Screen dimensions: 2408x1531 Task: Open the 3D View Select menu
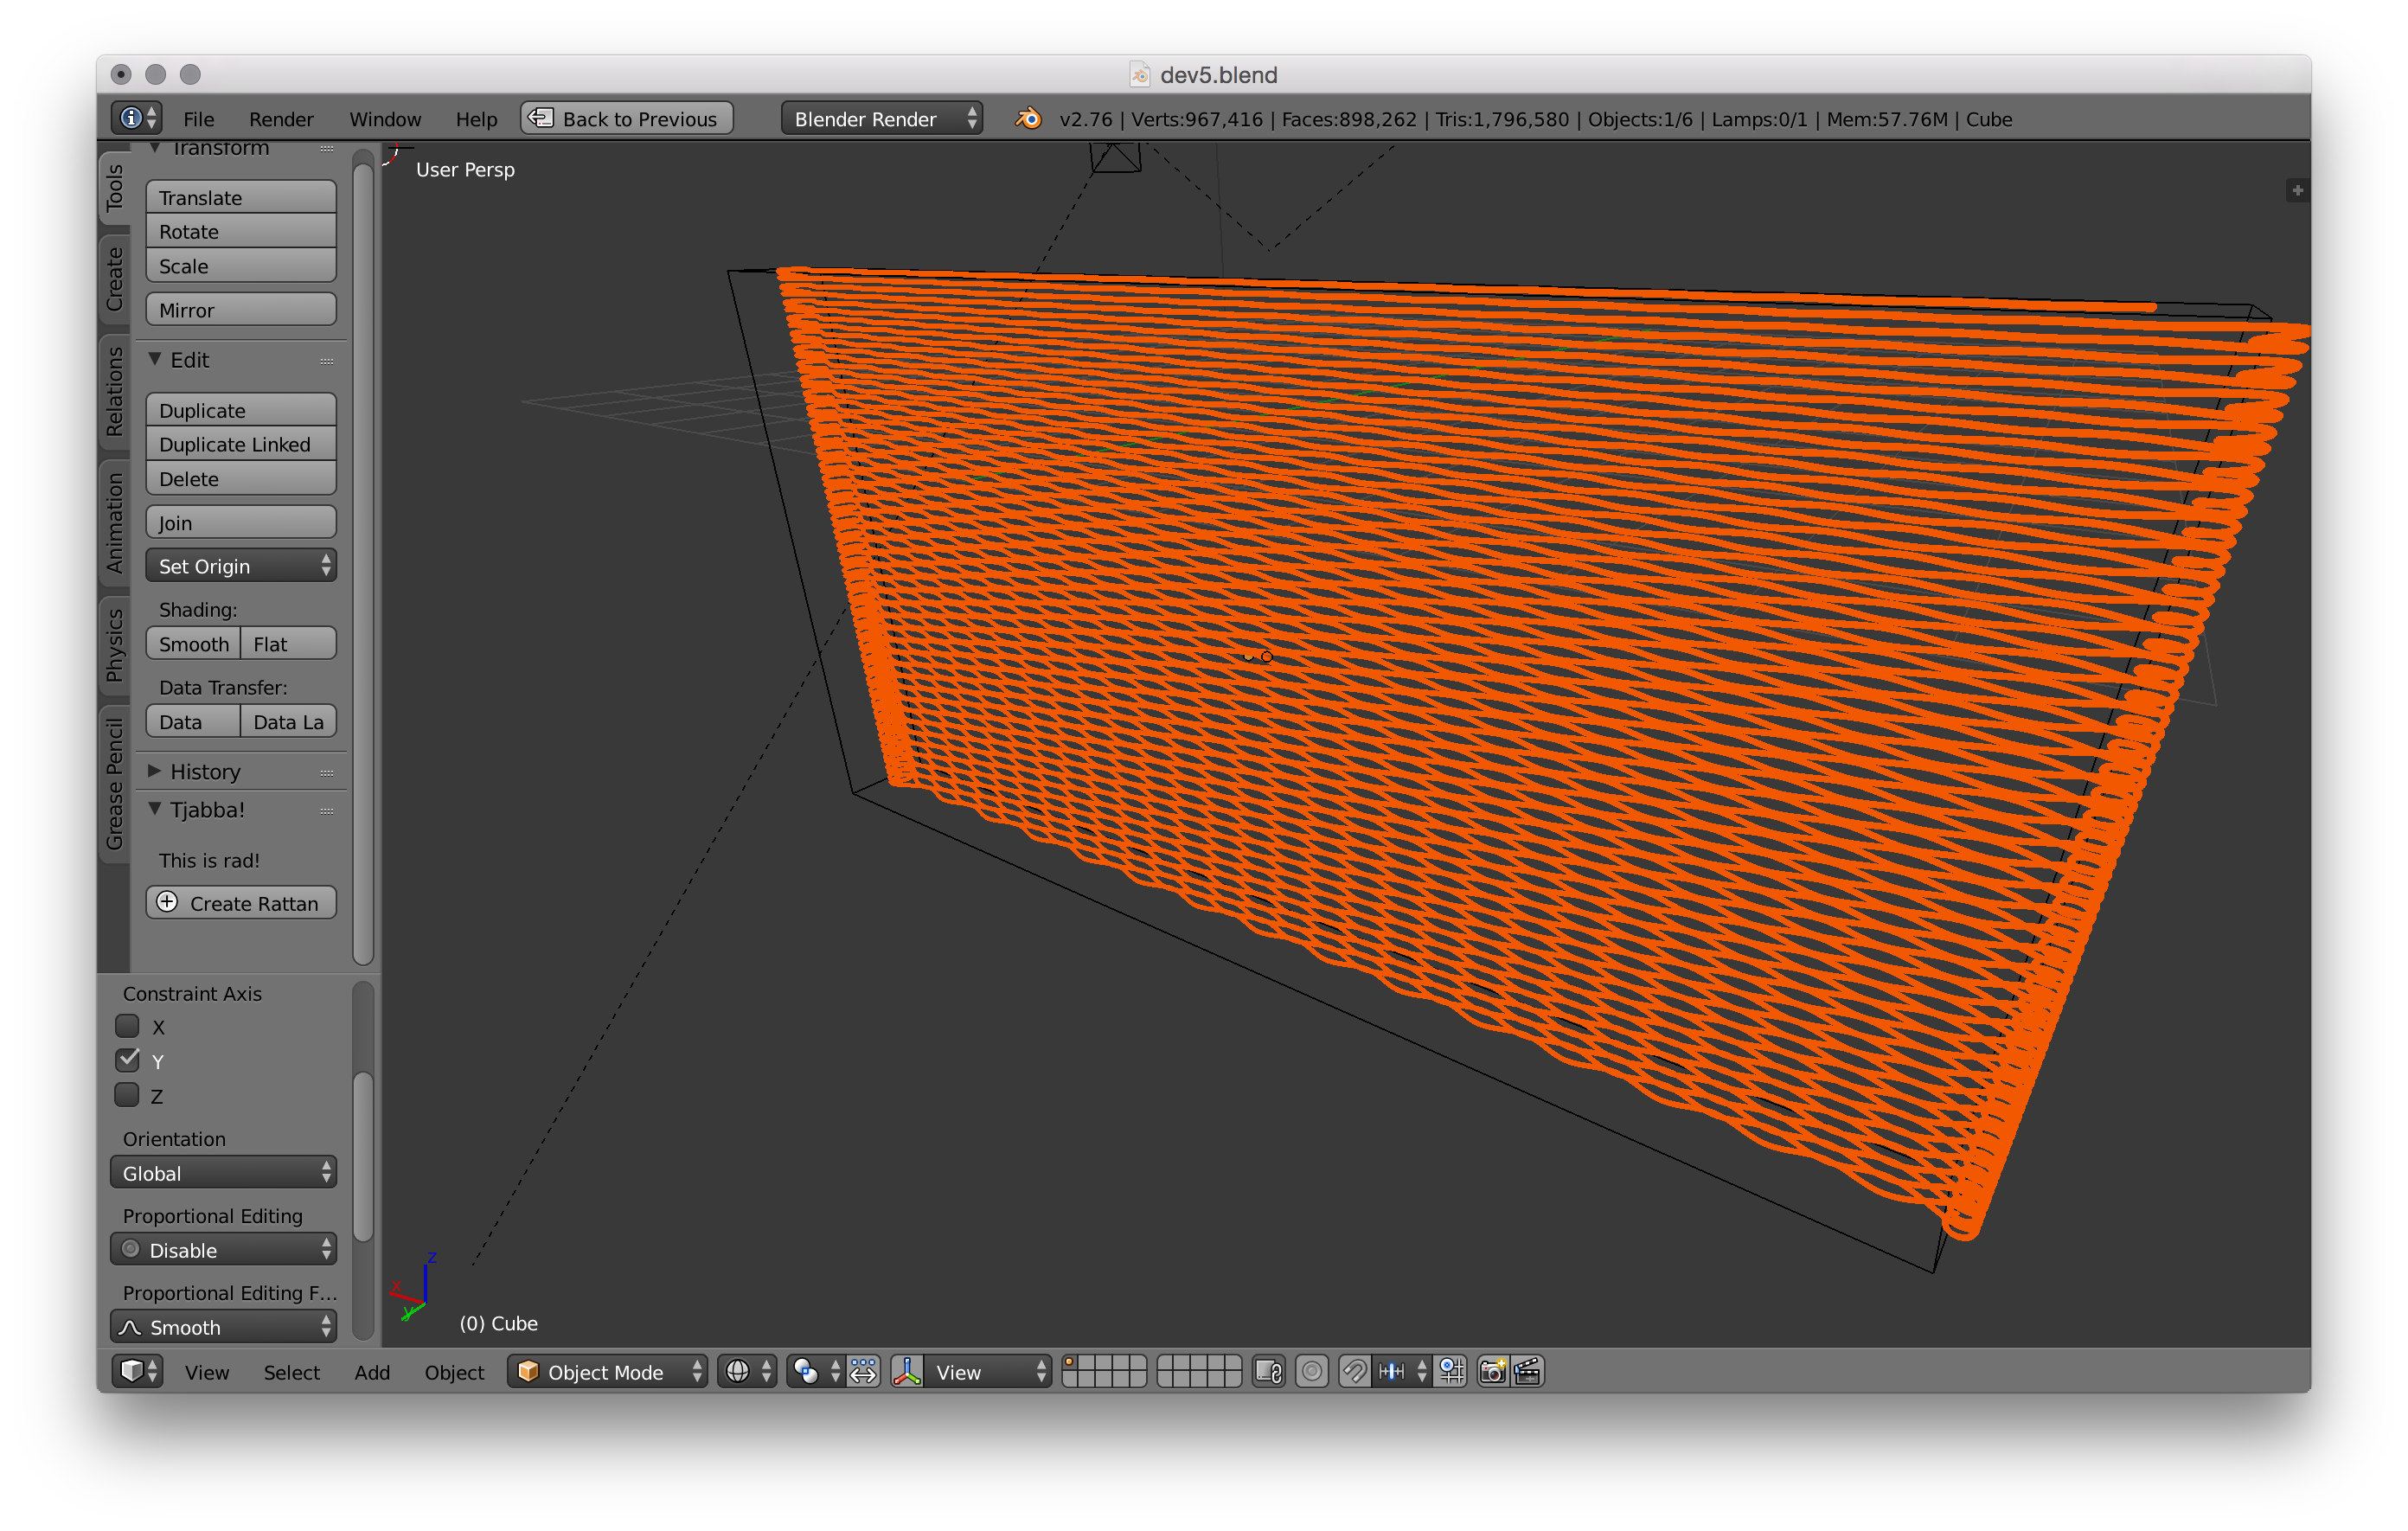pos(291,1372)
